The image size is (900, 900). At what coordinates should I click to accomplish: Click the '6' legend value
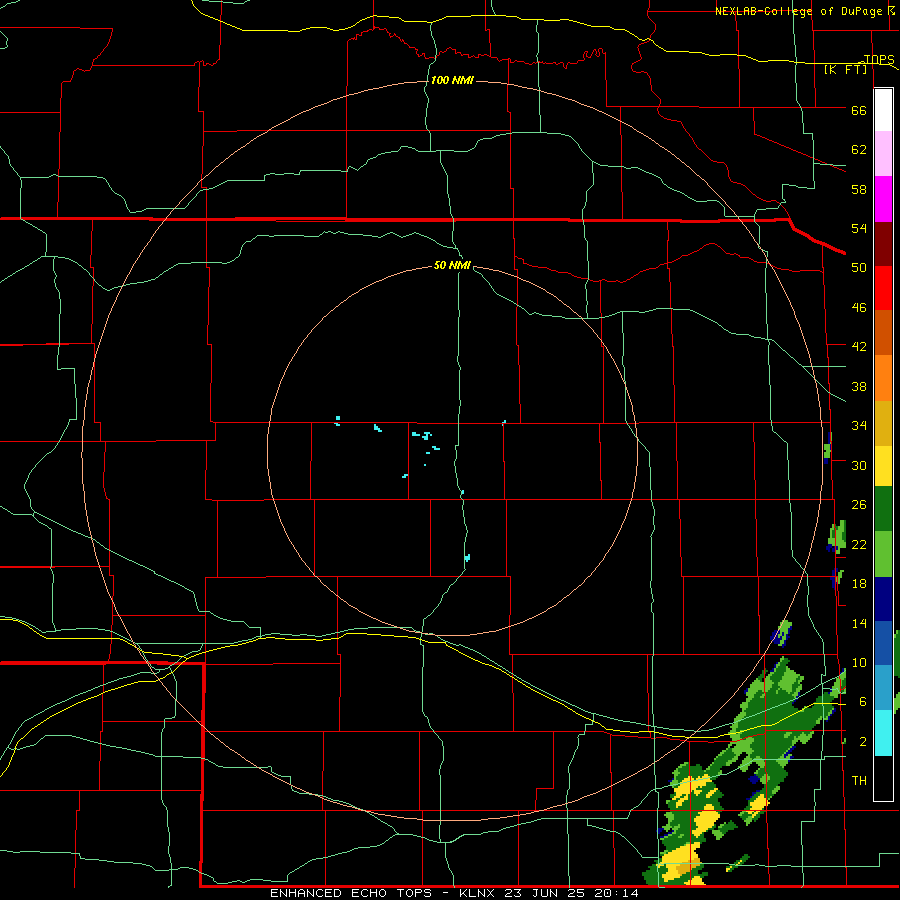862,702
